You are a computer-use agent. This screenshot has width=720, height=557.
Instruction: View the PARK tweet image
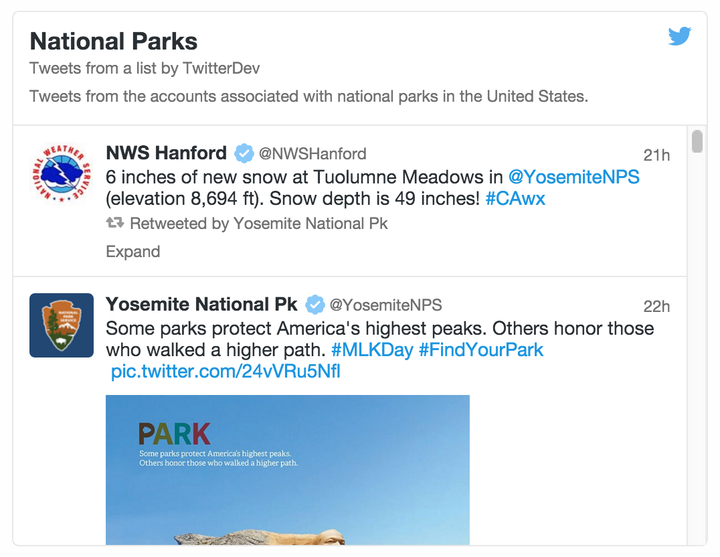point(287,470)
